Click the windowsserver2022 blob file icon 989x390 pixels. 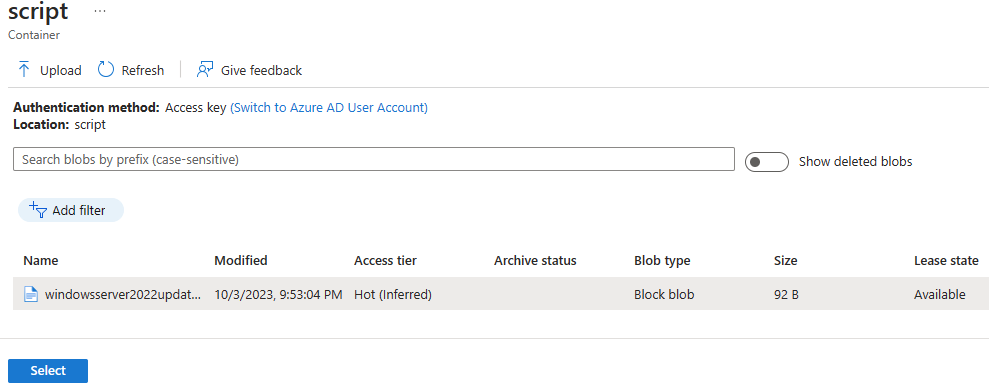point(31,294)
